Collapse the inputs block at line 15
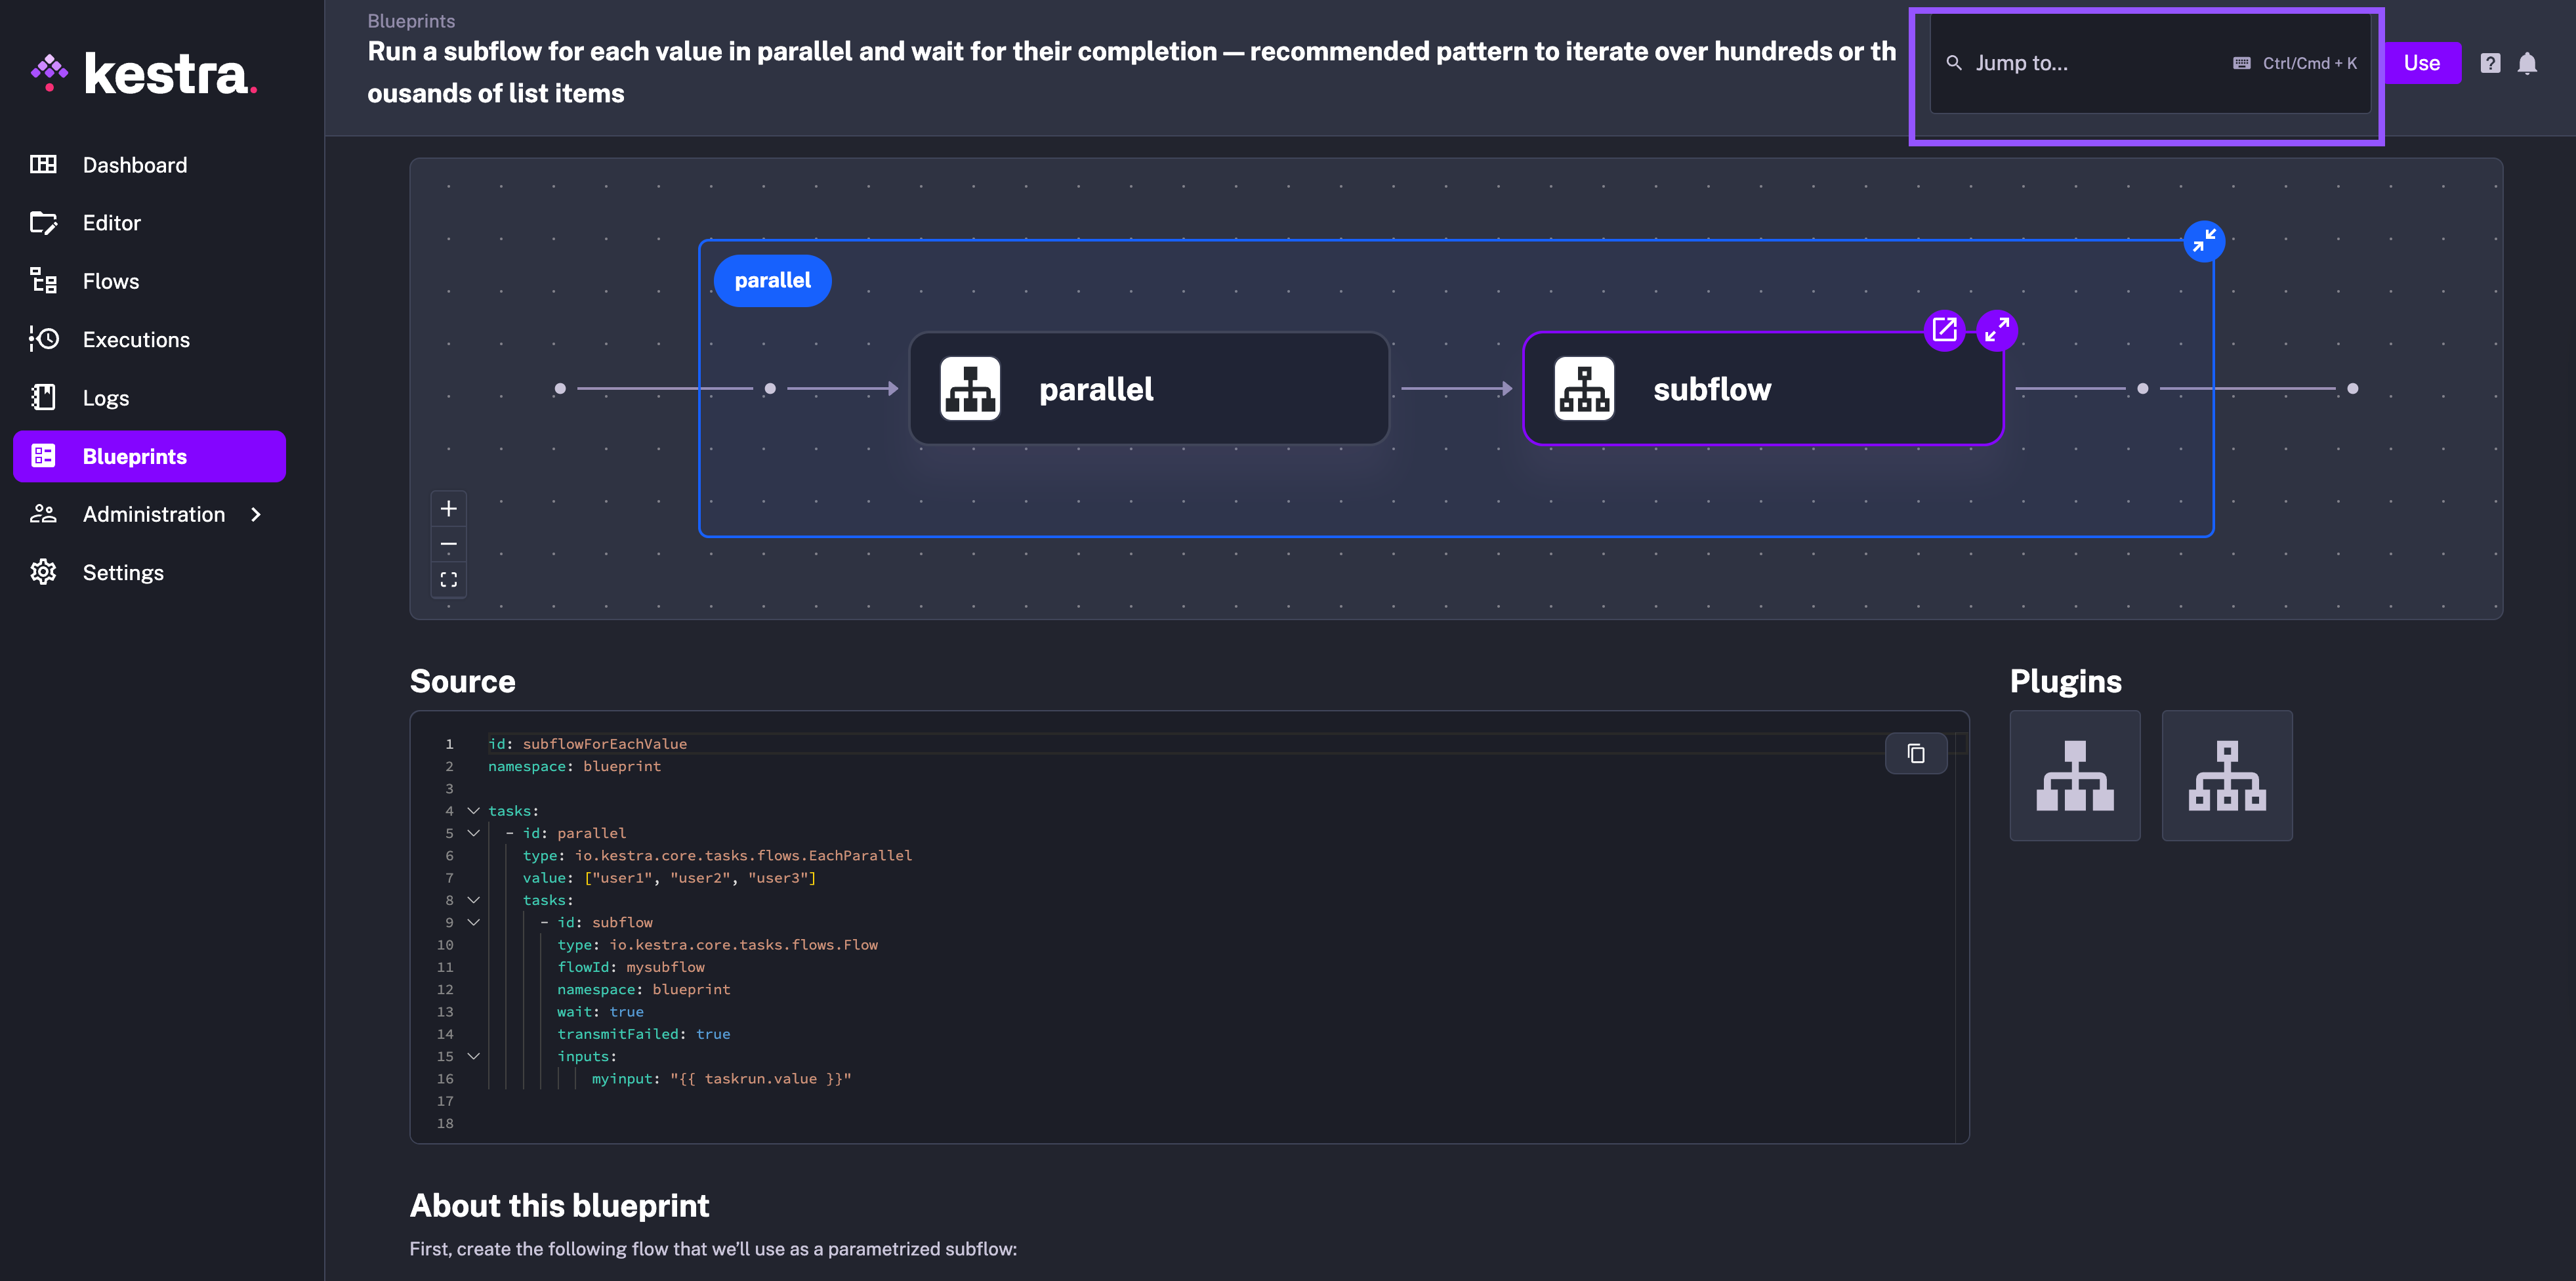 point(474,1056)
